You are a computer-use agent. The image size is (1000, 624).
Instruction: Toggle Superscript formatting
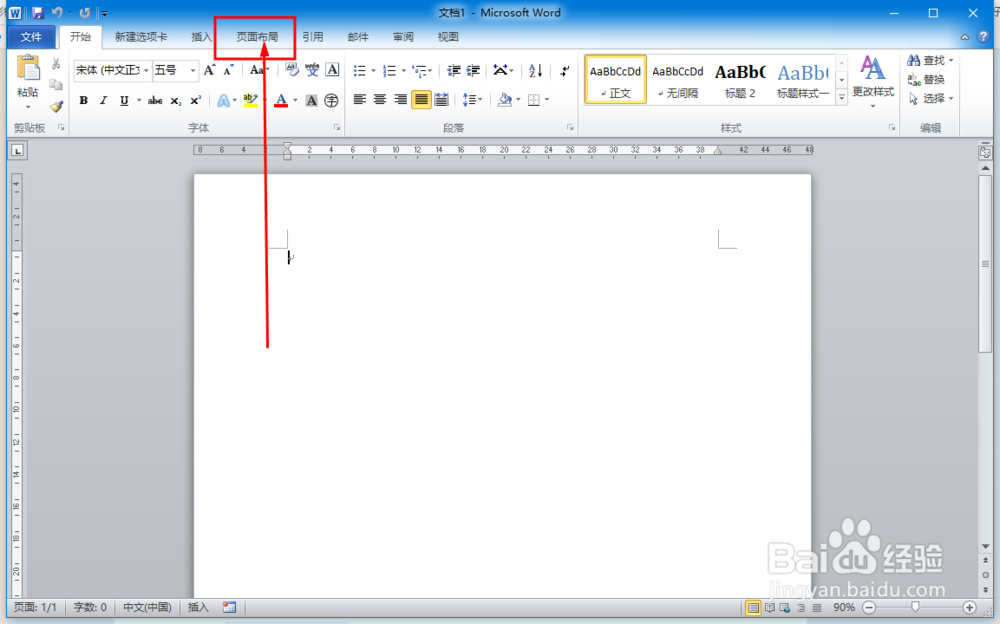pyautogui.click(x=196, y=100)
